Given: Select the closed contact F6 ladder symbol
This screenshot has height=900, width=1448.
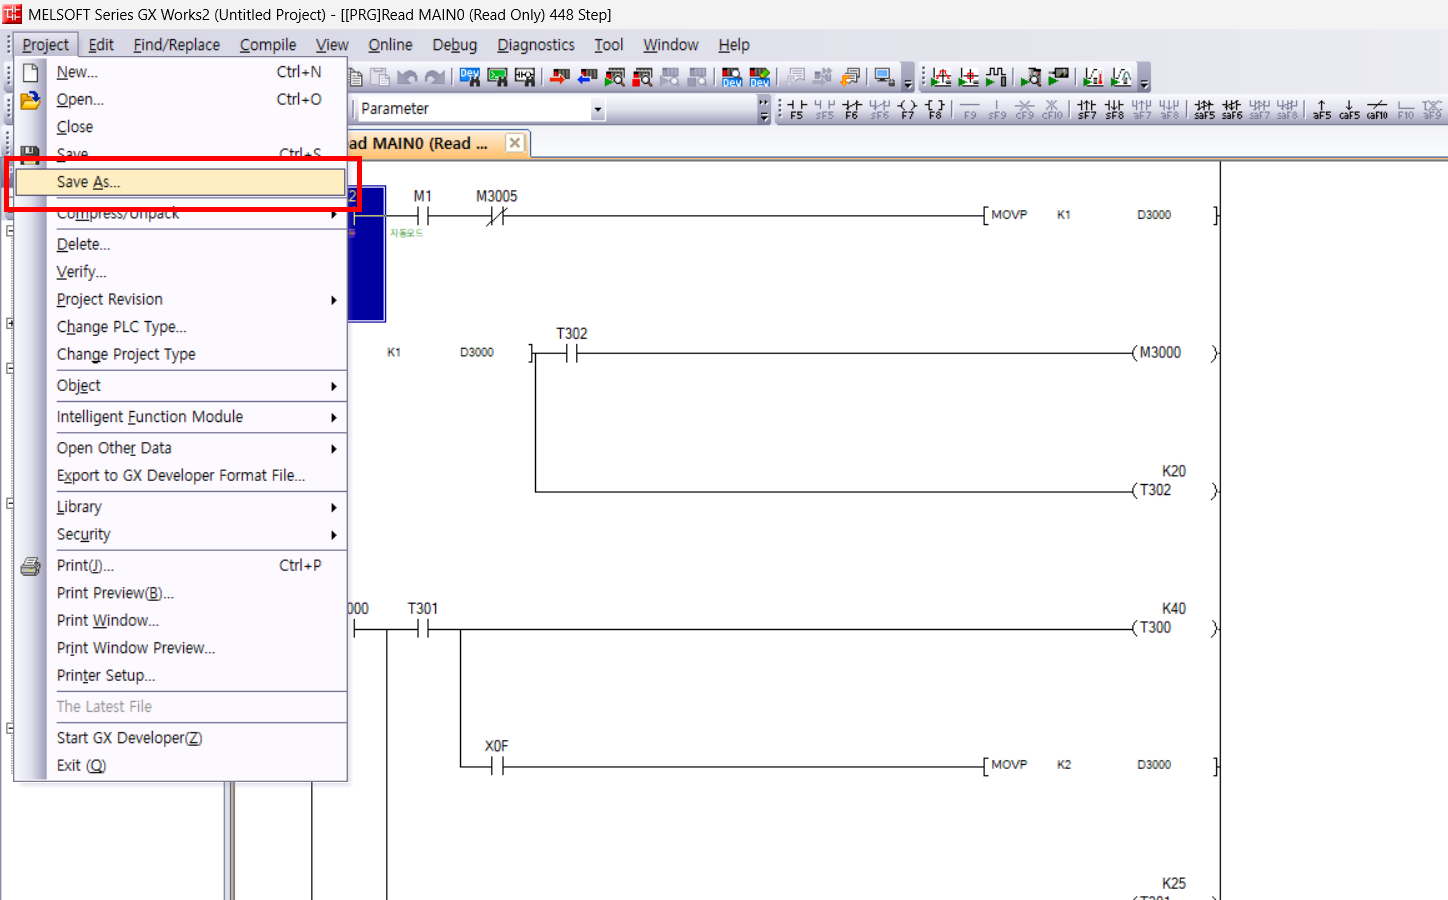Looking at the screenshot, I should (x=852, y=109).
